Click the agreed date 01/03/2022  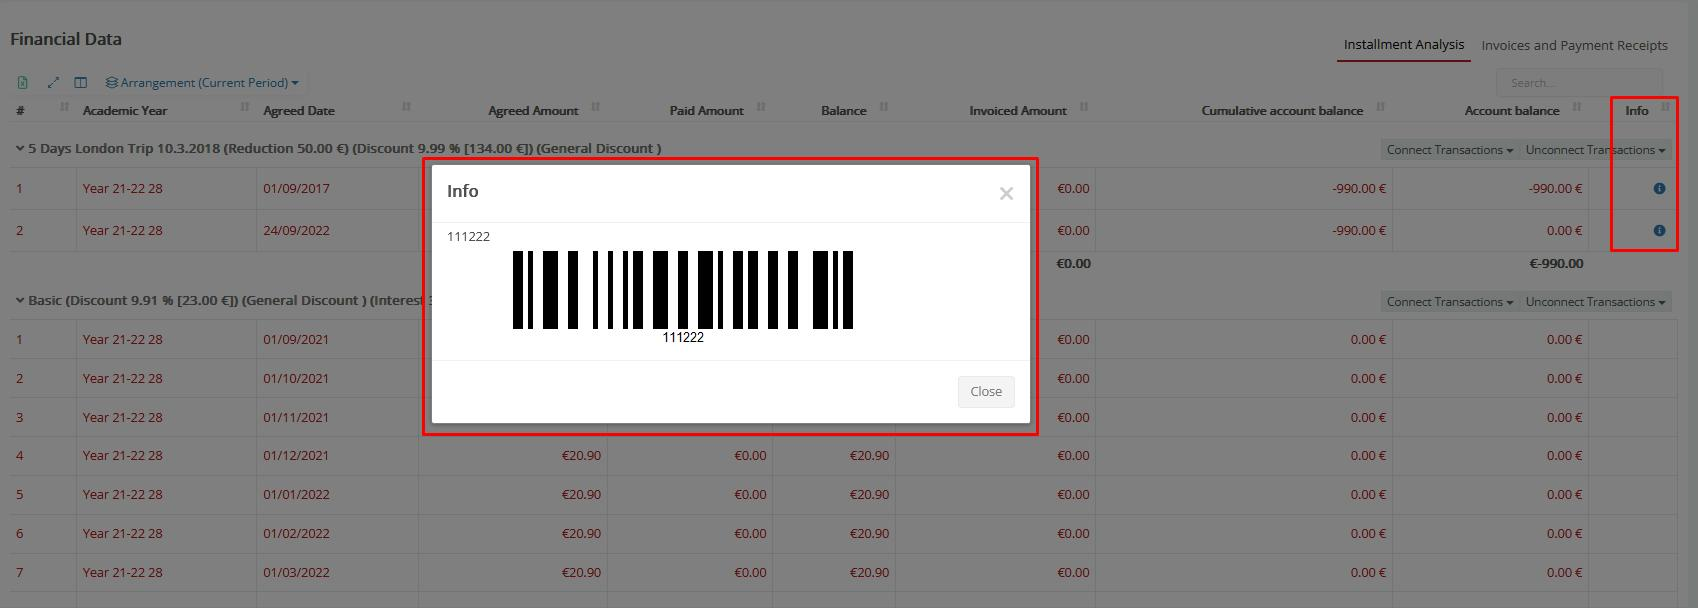pyautogui.click(x=296, y=572)
